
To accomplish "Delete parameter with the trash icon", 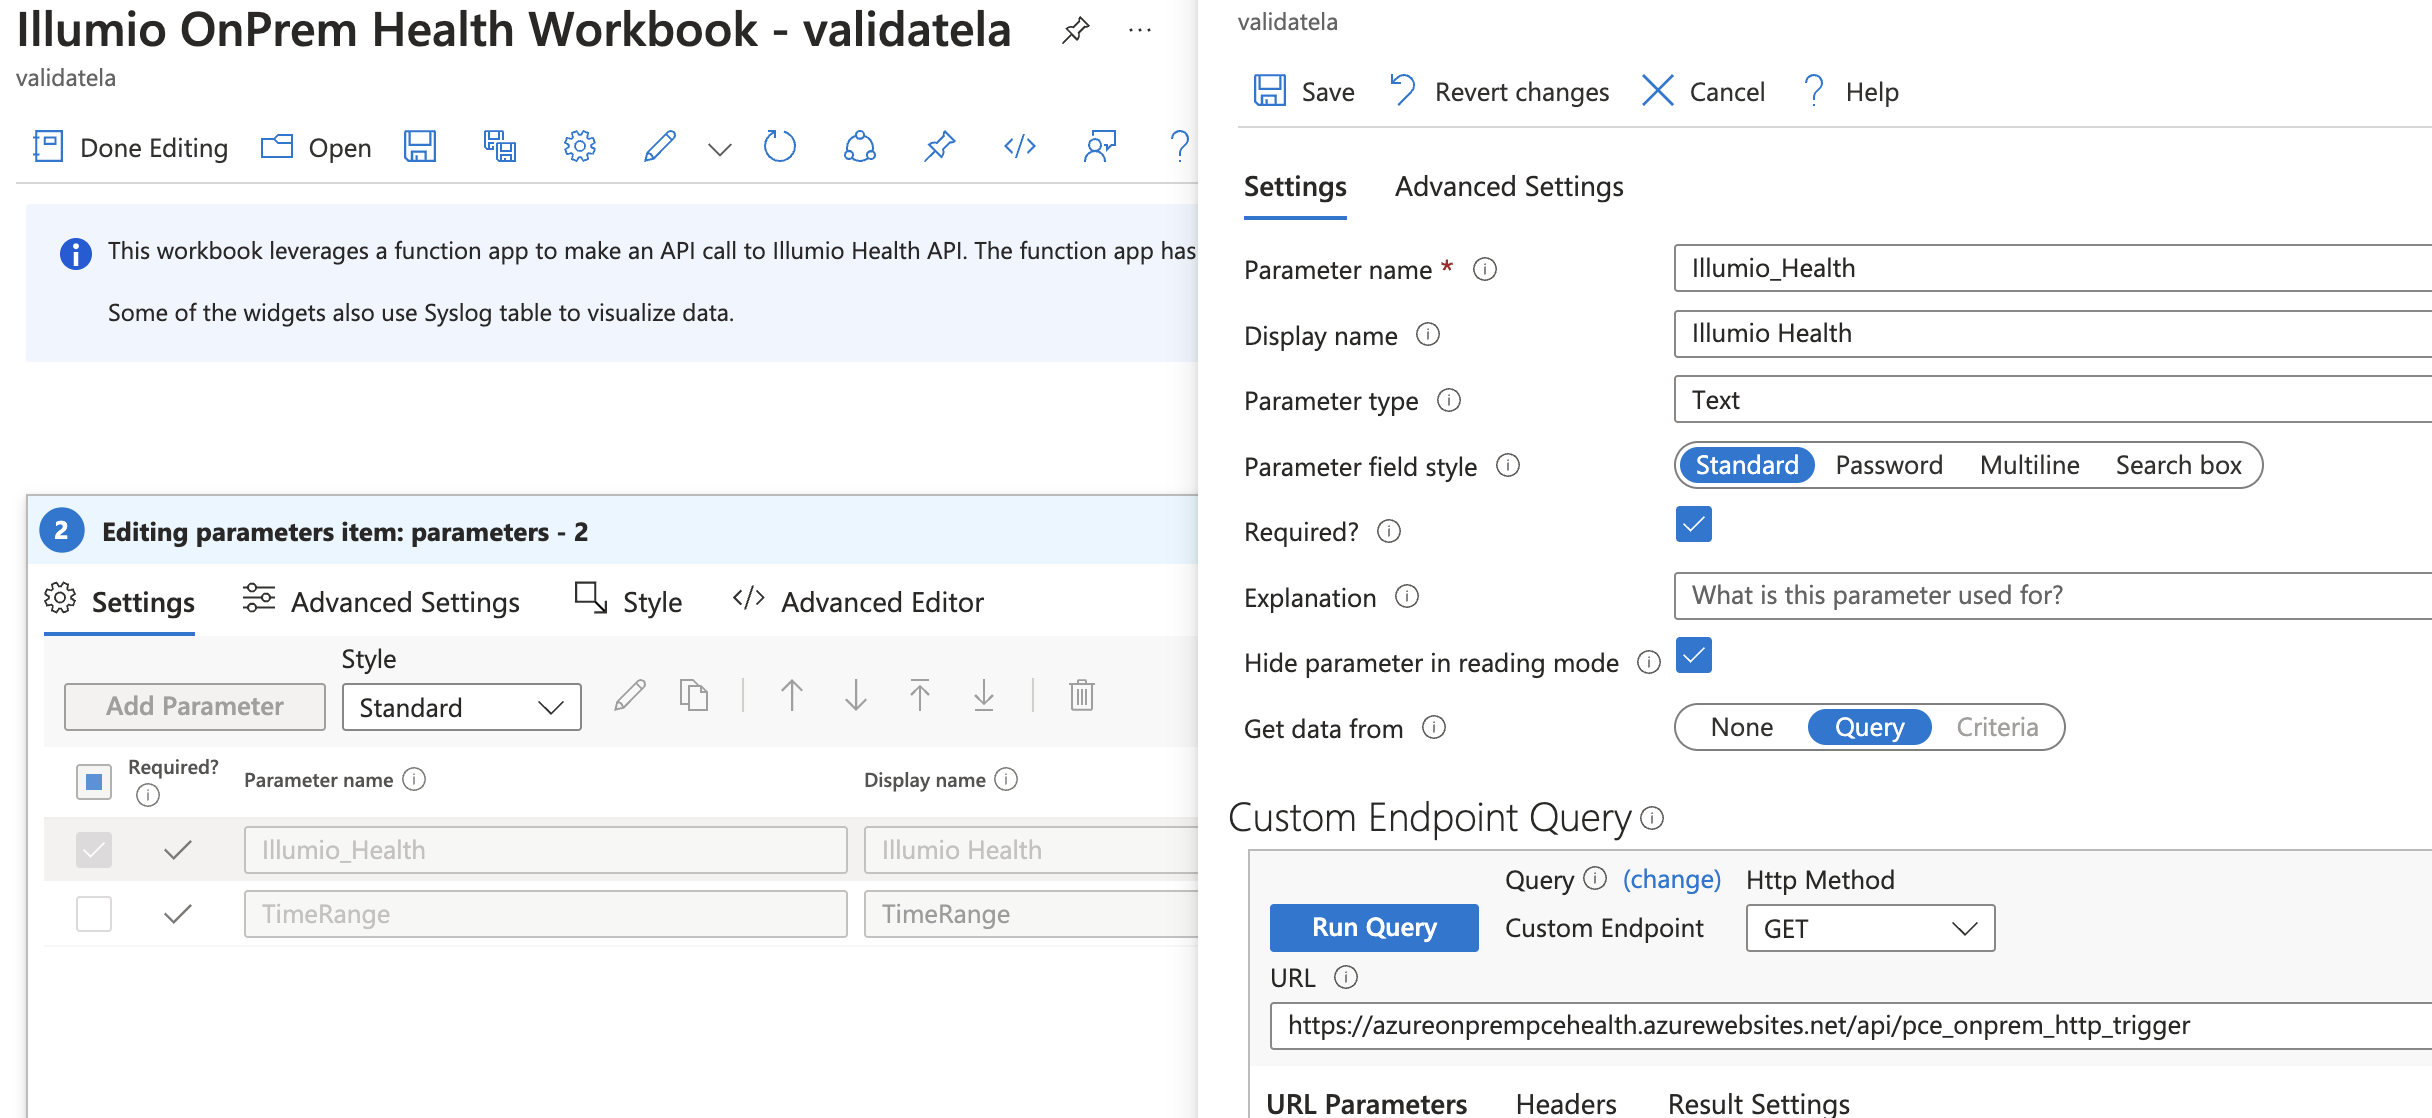I will tap(1082, 695).
